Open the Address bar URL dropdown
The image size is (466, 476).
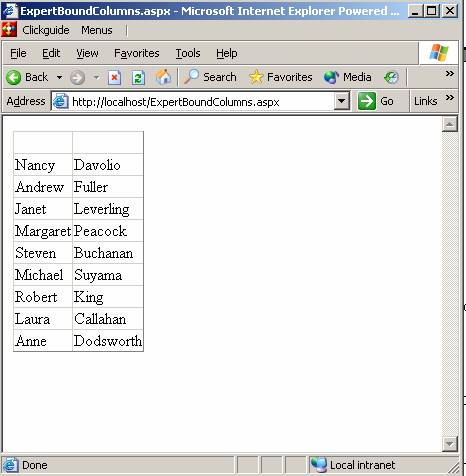[342, 101]
